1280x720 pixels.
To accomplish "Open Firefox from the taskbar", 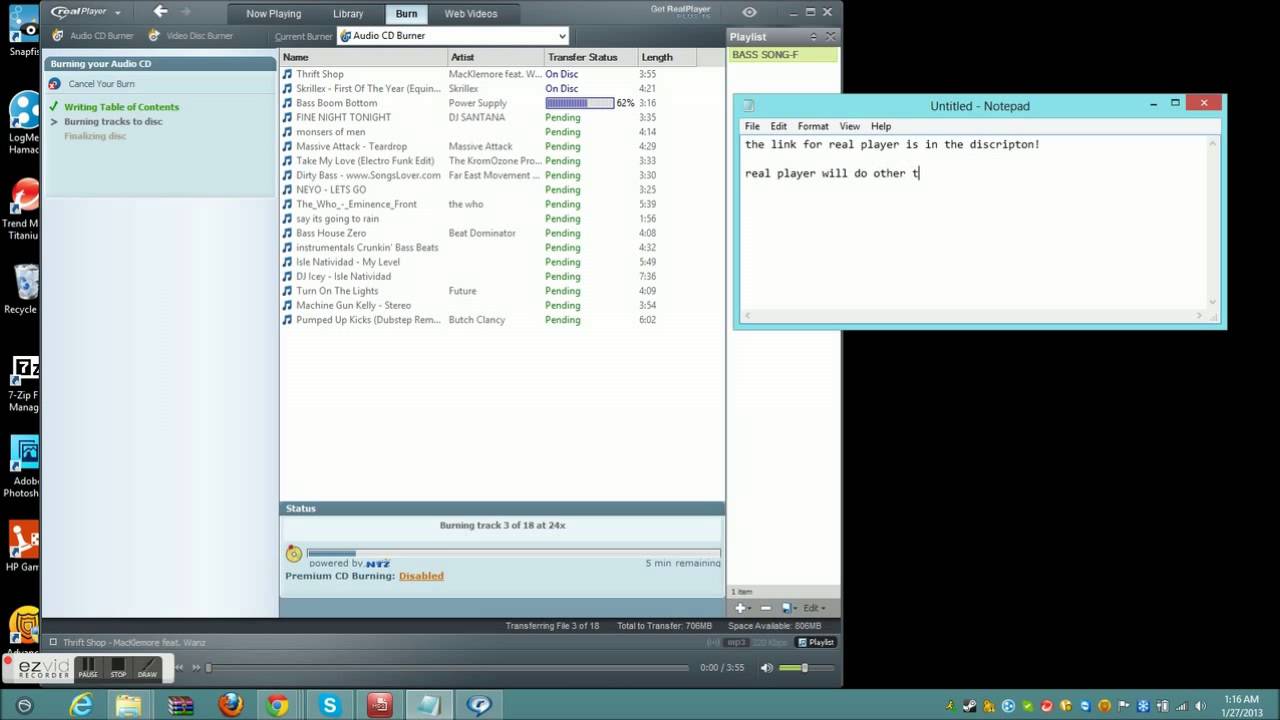I will (230, 705).
